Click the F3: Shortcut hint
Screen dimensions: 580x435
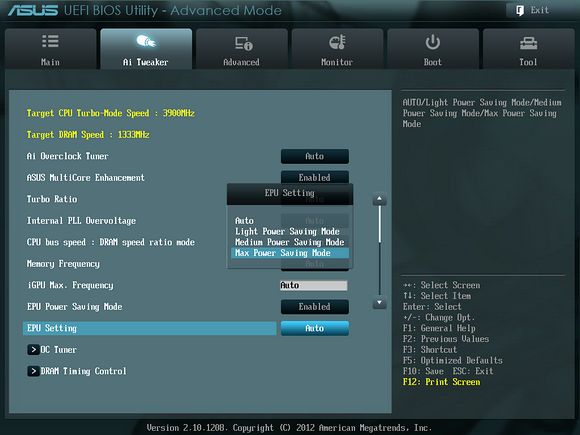click(x=430, y=350)
